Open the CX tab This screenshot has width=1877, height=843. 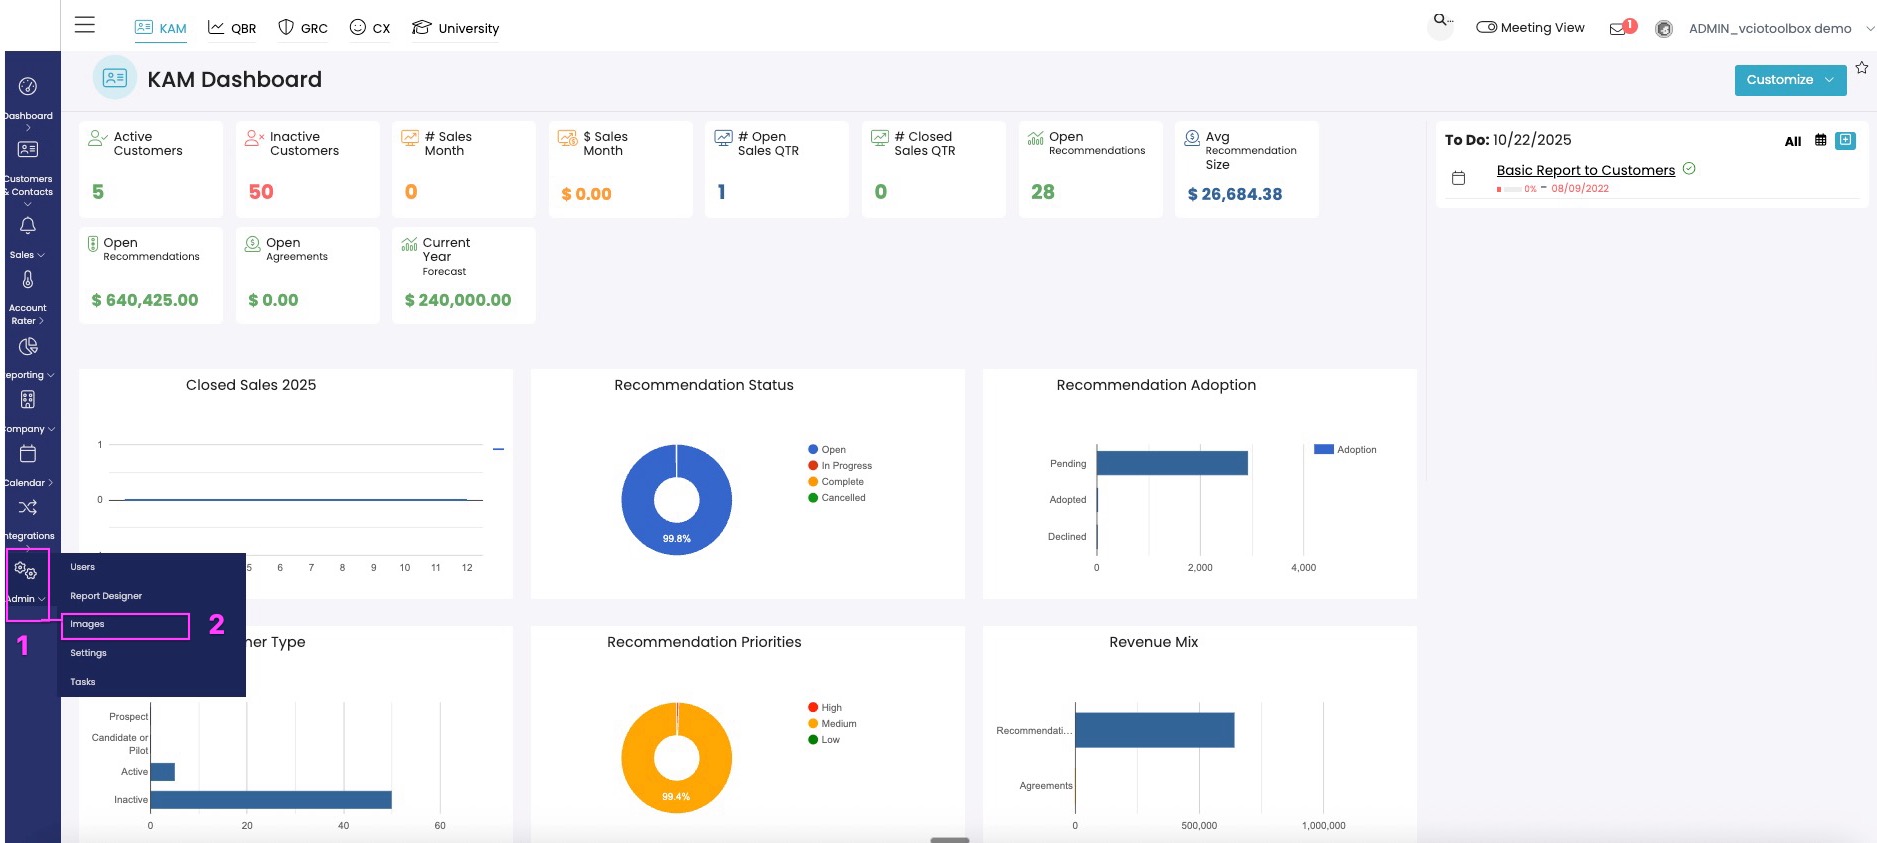[x=370, y=28]
